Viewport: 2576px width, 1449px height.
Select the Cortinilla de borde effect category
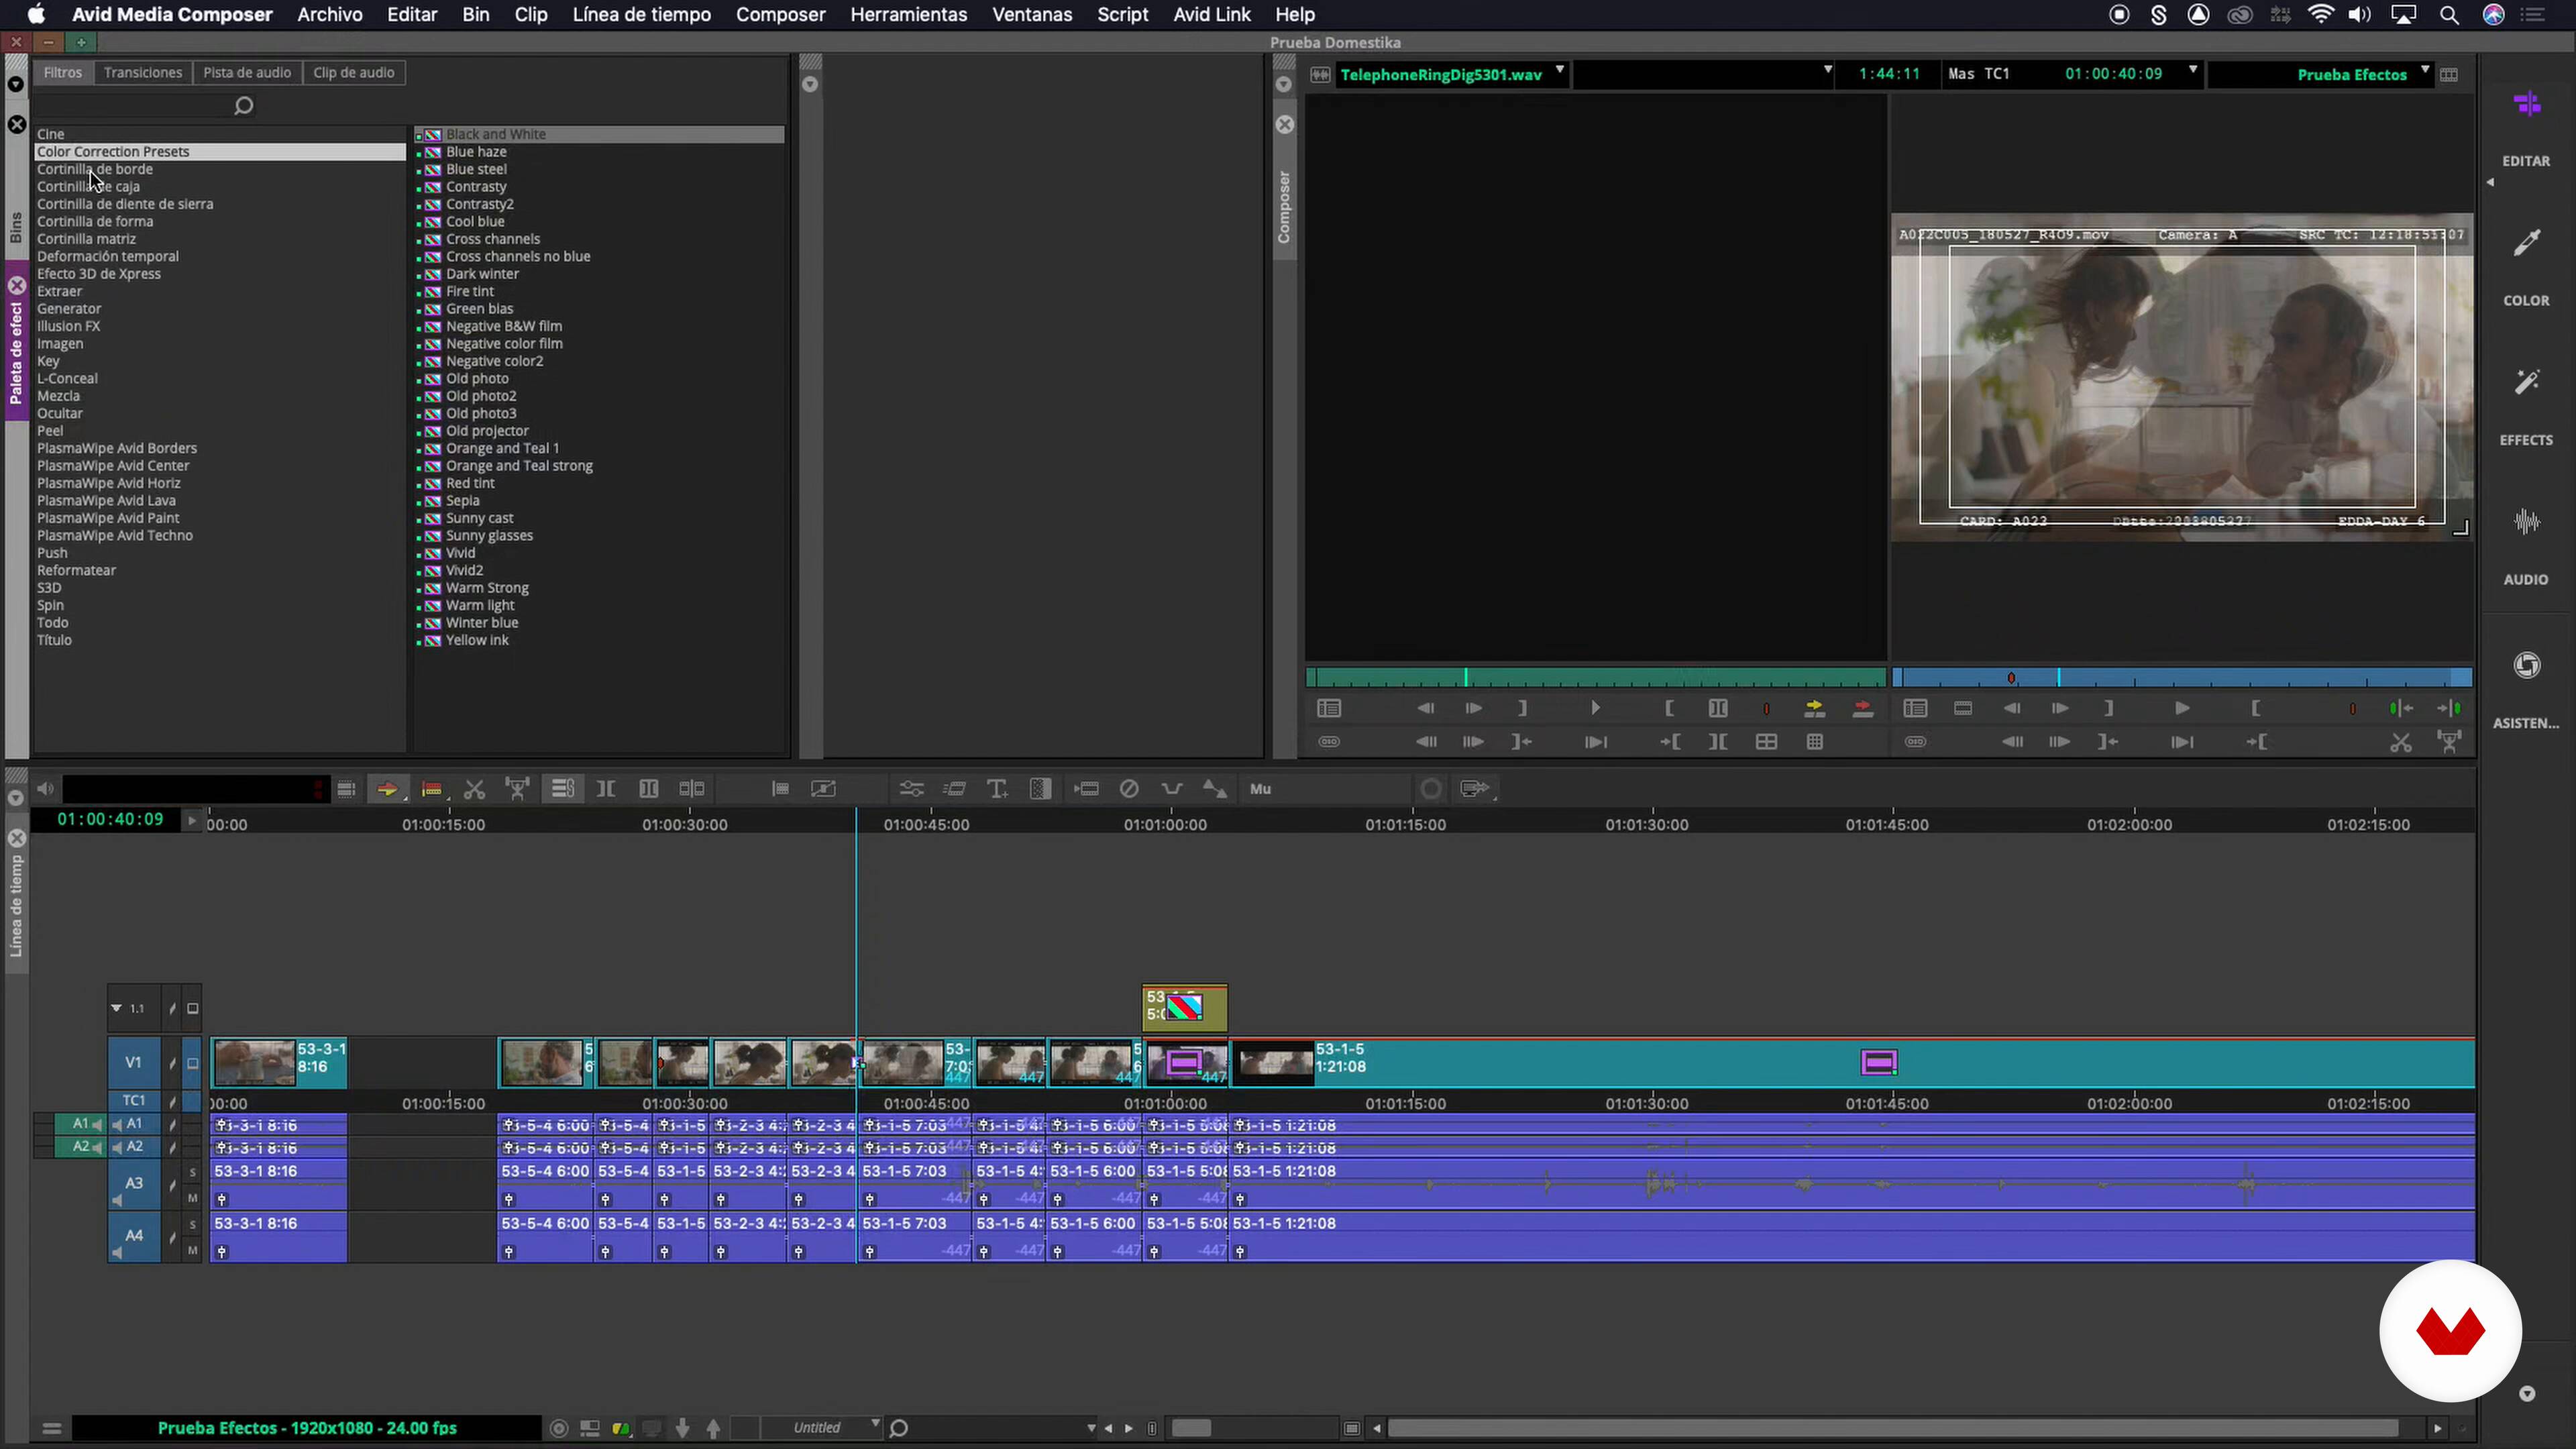pyautogui.click(x=95, y=169)
